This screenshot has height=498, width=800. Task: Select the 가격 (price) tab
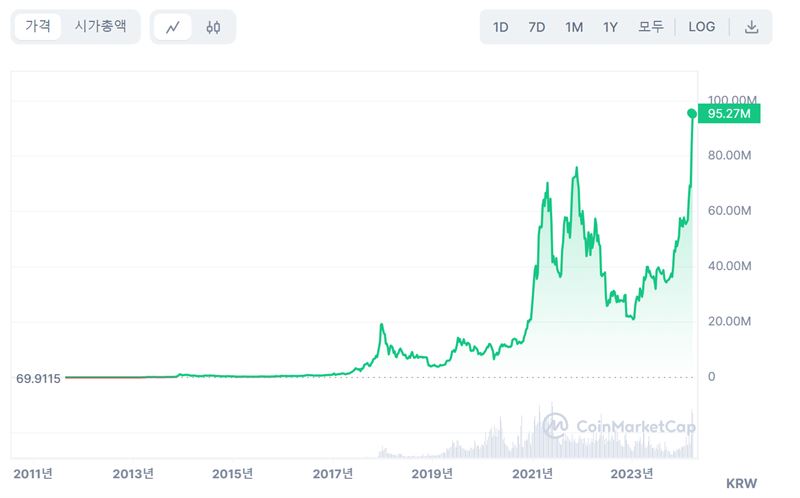[38, 27]
